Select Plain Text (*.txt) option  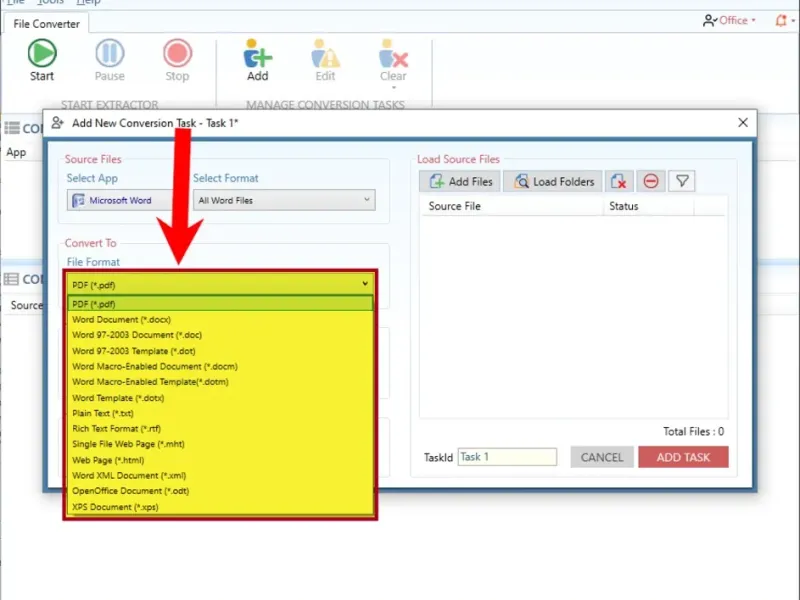[x=220, y=413]
